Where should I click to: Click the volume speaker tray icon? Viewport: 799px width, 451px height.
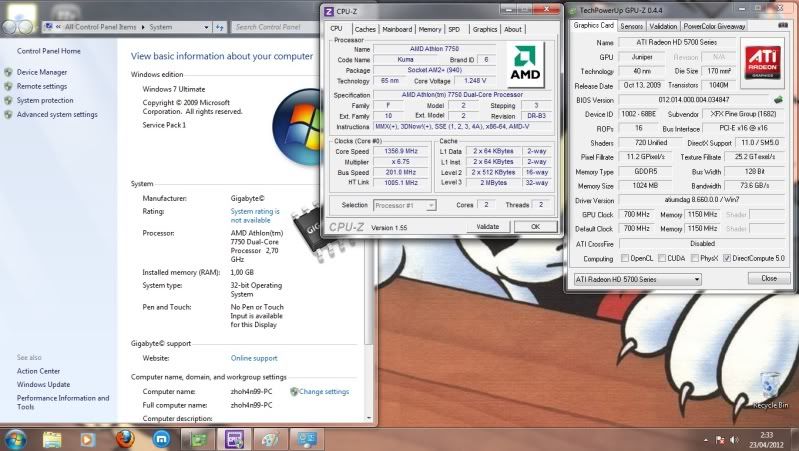734,440
